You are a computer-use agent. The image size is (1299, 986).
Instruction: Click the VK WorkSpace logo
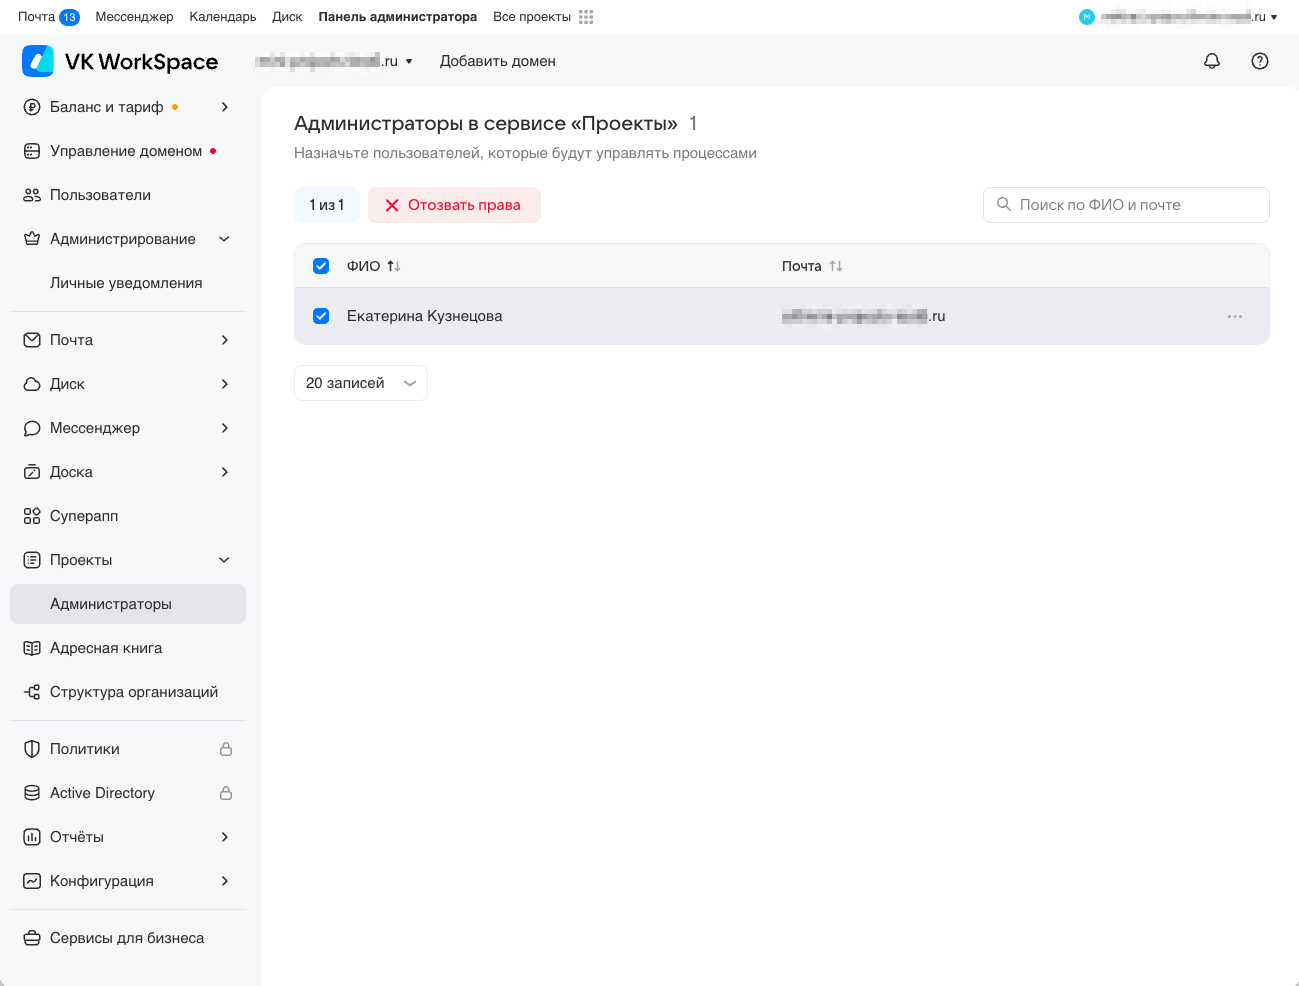(x=120, y=61)
